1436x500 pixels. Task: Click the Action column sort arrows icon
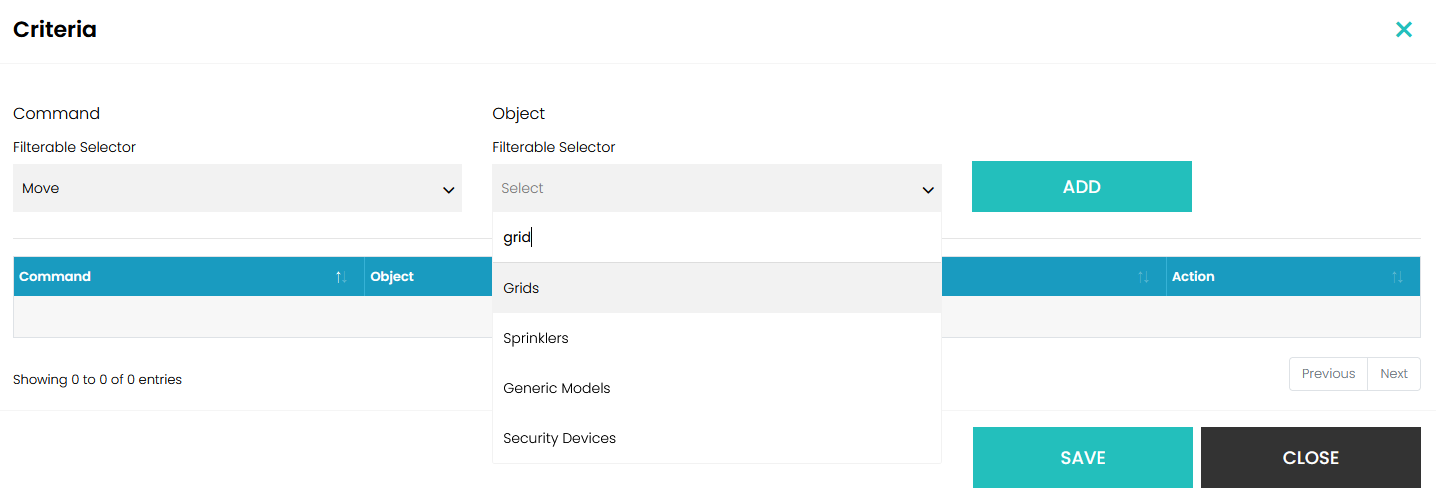point(1397,277)
